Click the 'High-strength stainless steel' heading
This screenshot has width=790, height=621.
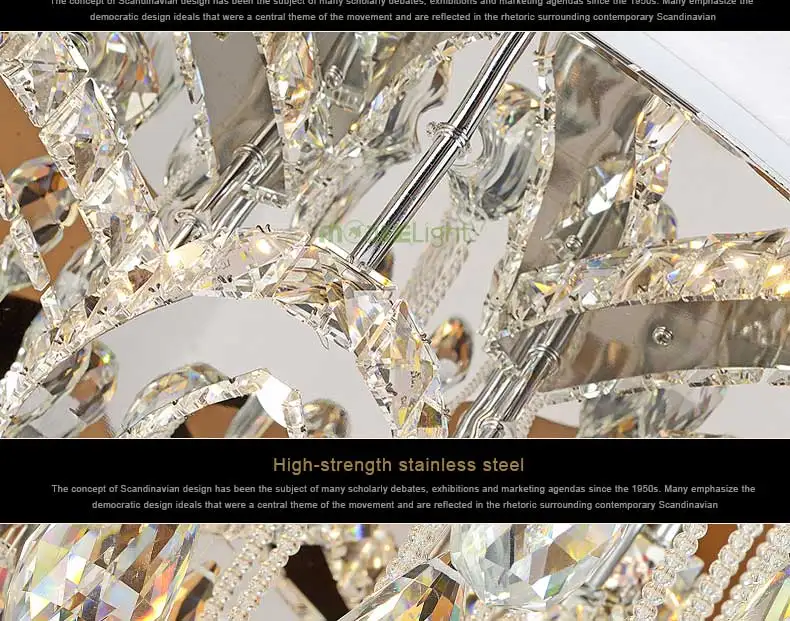pyautogui.click(x=399, y=465)
